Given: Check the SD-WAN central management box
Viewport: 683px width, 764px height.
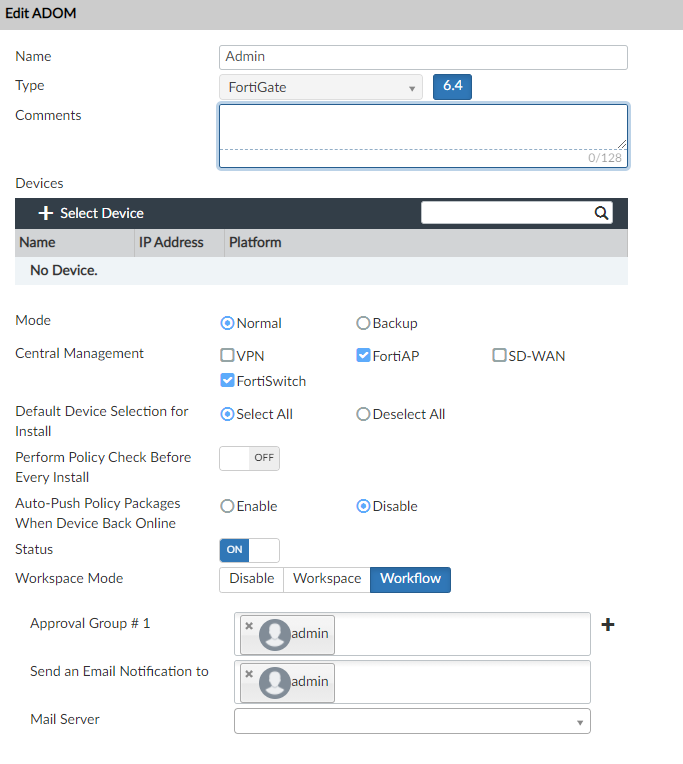Looking at the screenshot, I should [x=499, y=355].
